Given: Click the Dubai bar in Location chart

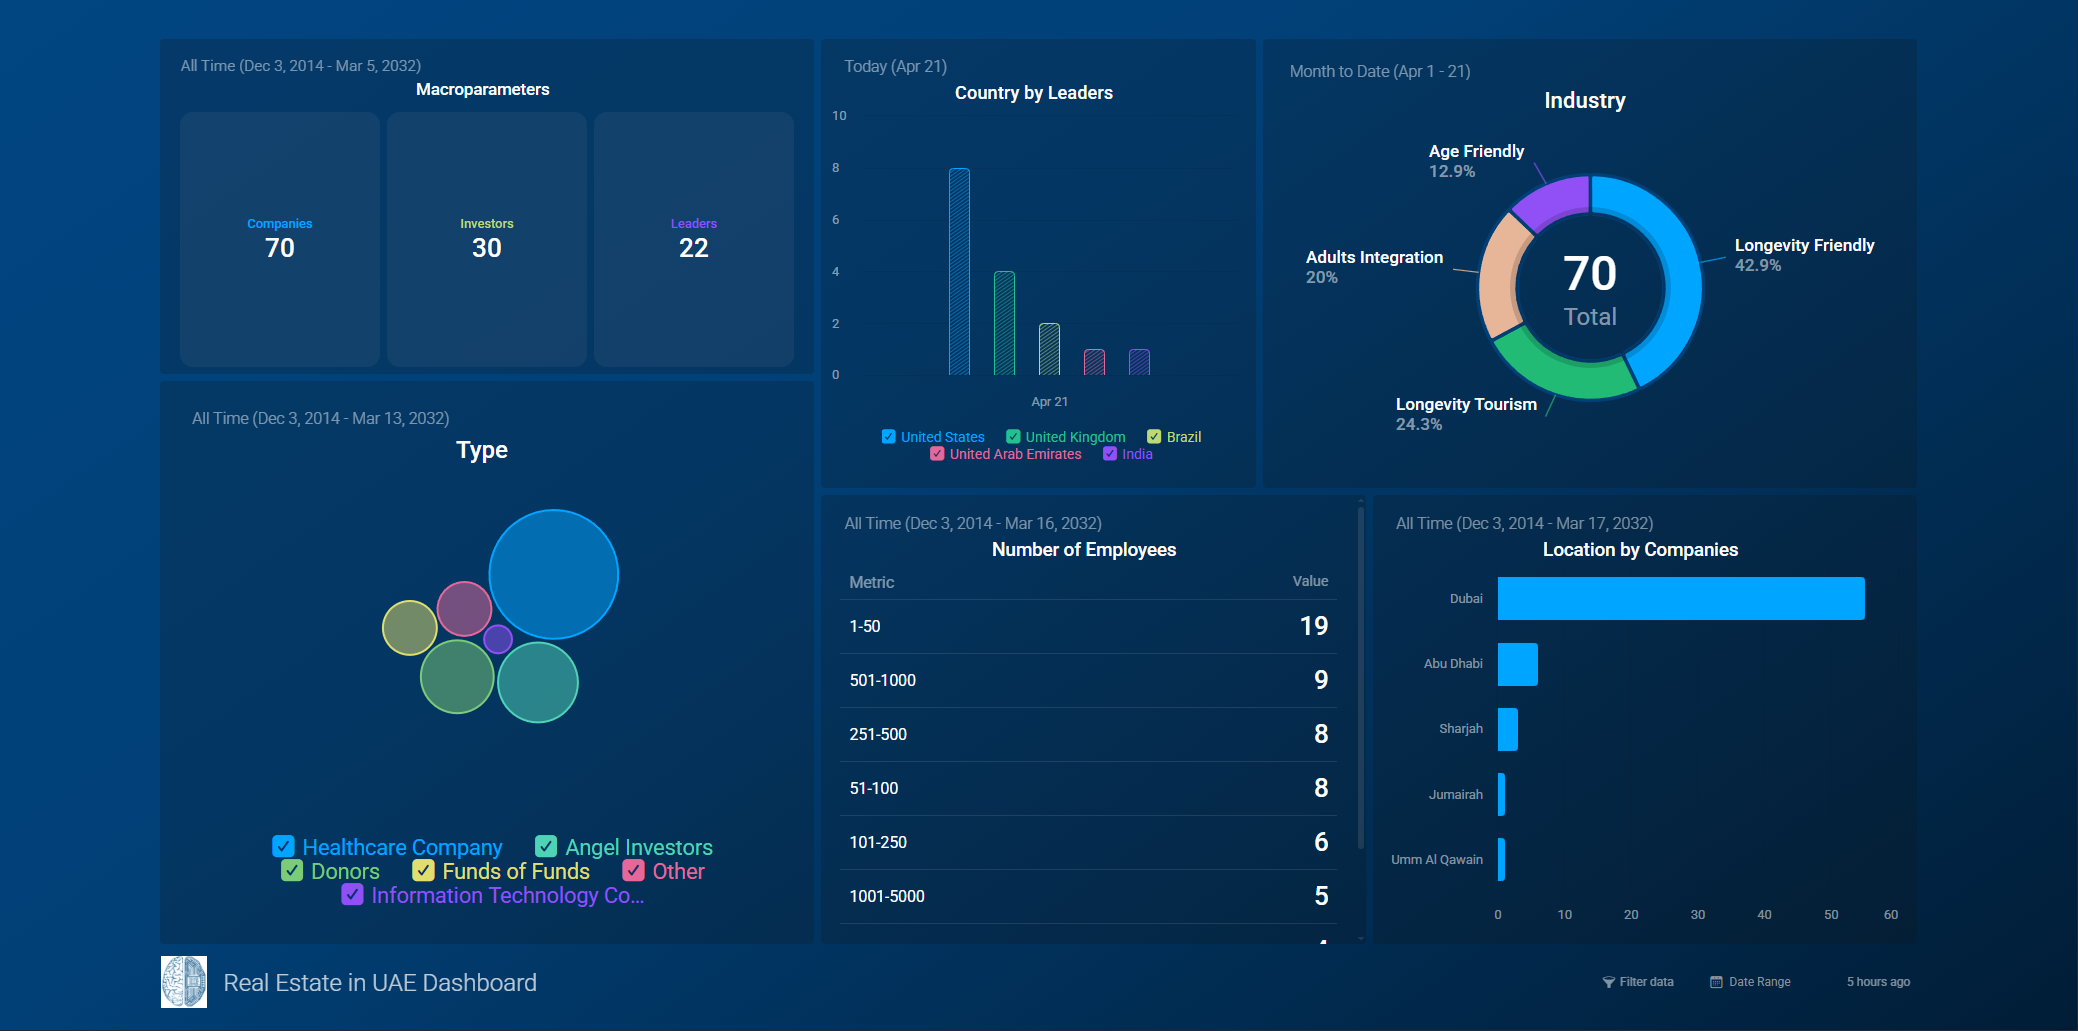Looking at the screenshot, I should pos(1680,598).
